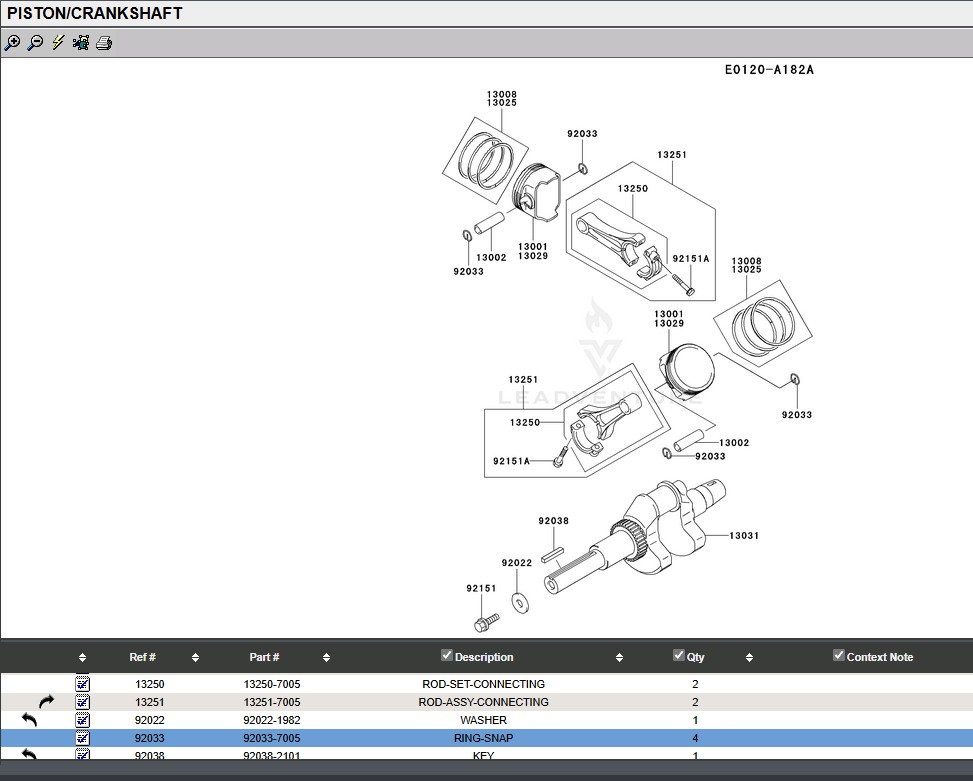The image size is (973, 781).
Task: Click crankshaft label 13031 in diagram
Action: (x=744, y=536)
